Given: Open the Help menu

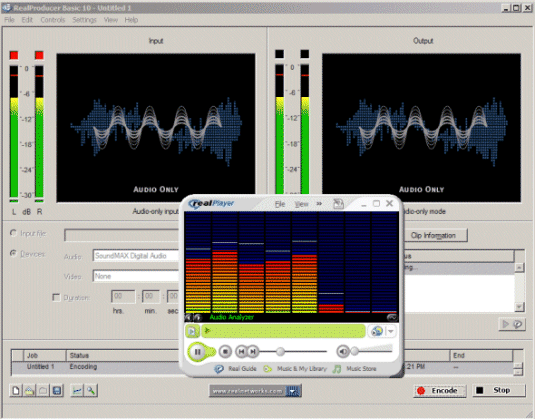Looking at the screenshot, I should pos(131,20).
